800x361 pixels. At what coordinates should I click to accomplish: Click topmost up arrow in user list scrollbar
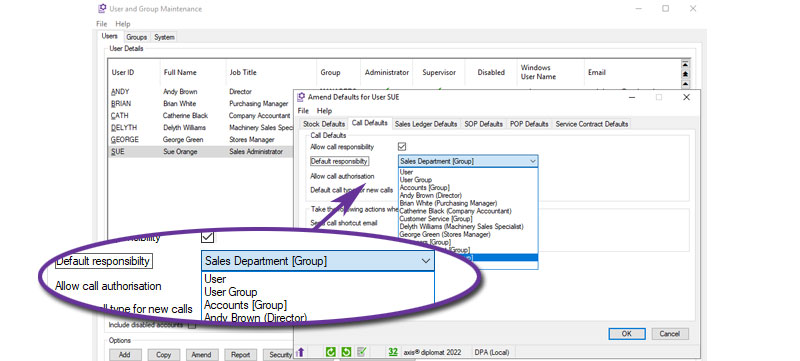click(x=685, y=64)
